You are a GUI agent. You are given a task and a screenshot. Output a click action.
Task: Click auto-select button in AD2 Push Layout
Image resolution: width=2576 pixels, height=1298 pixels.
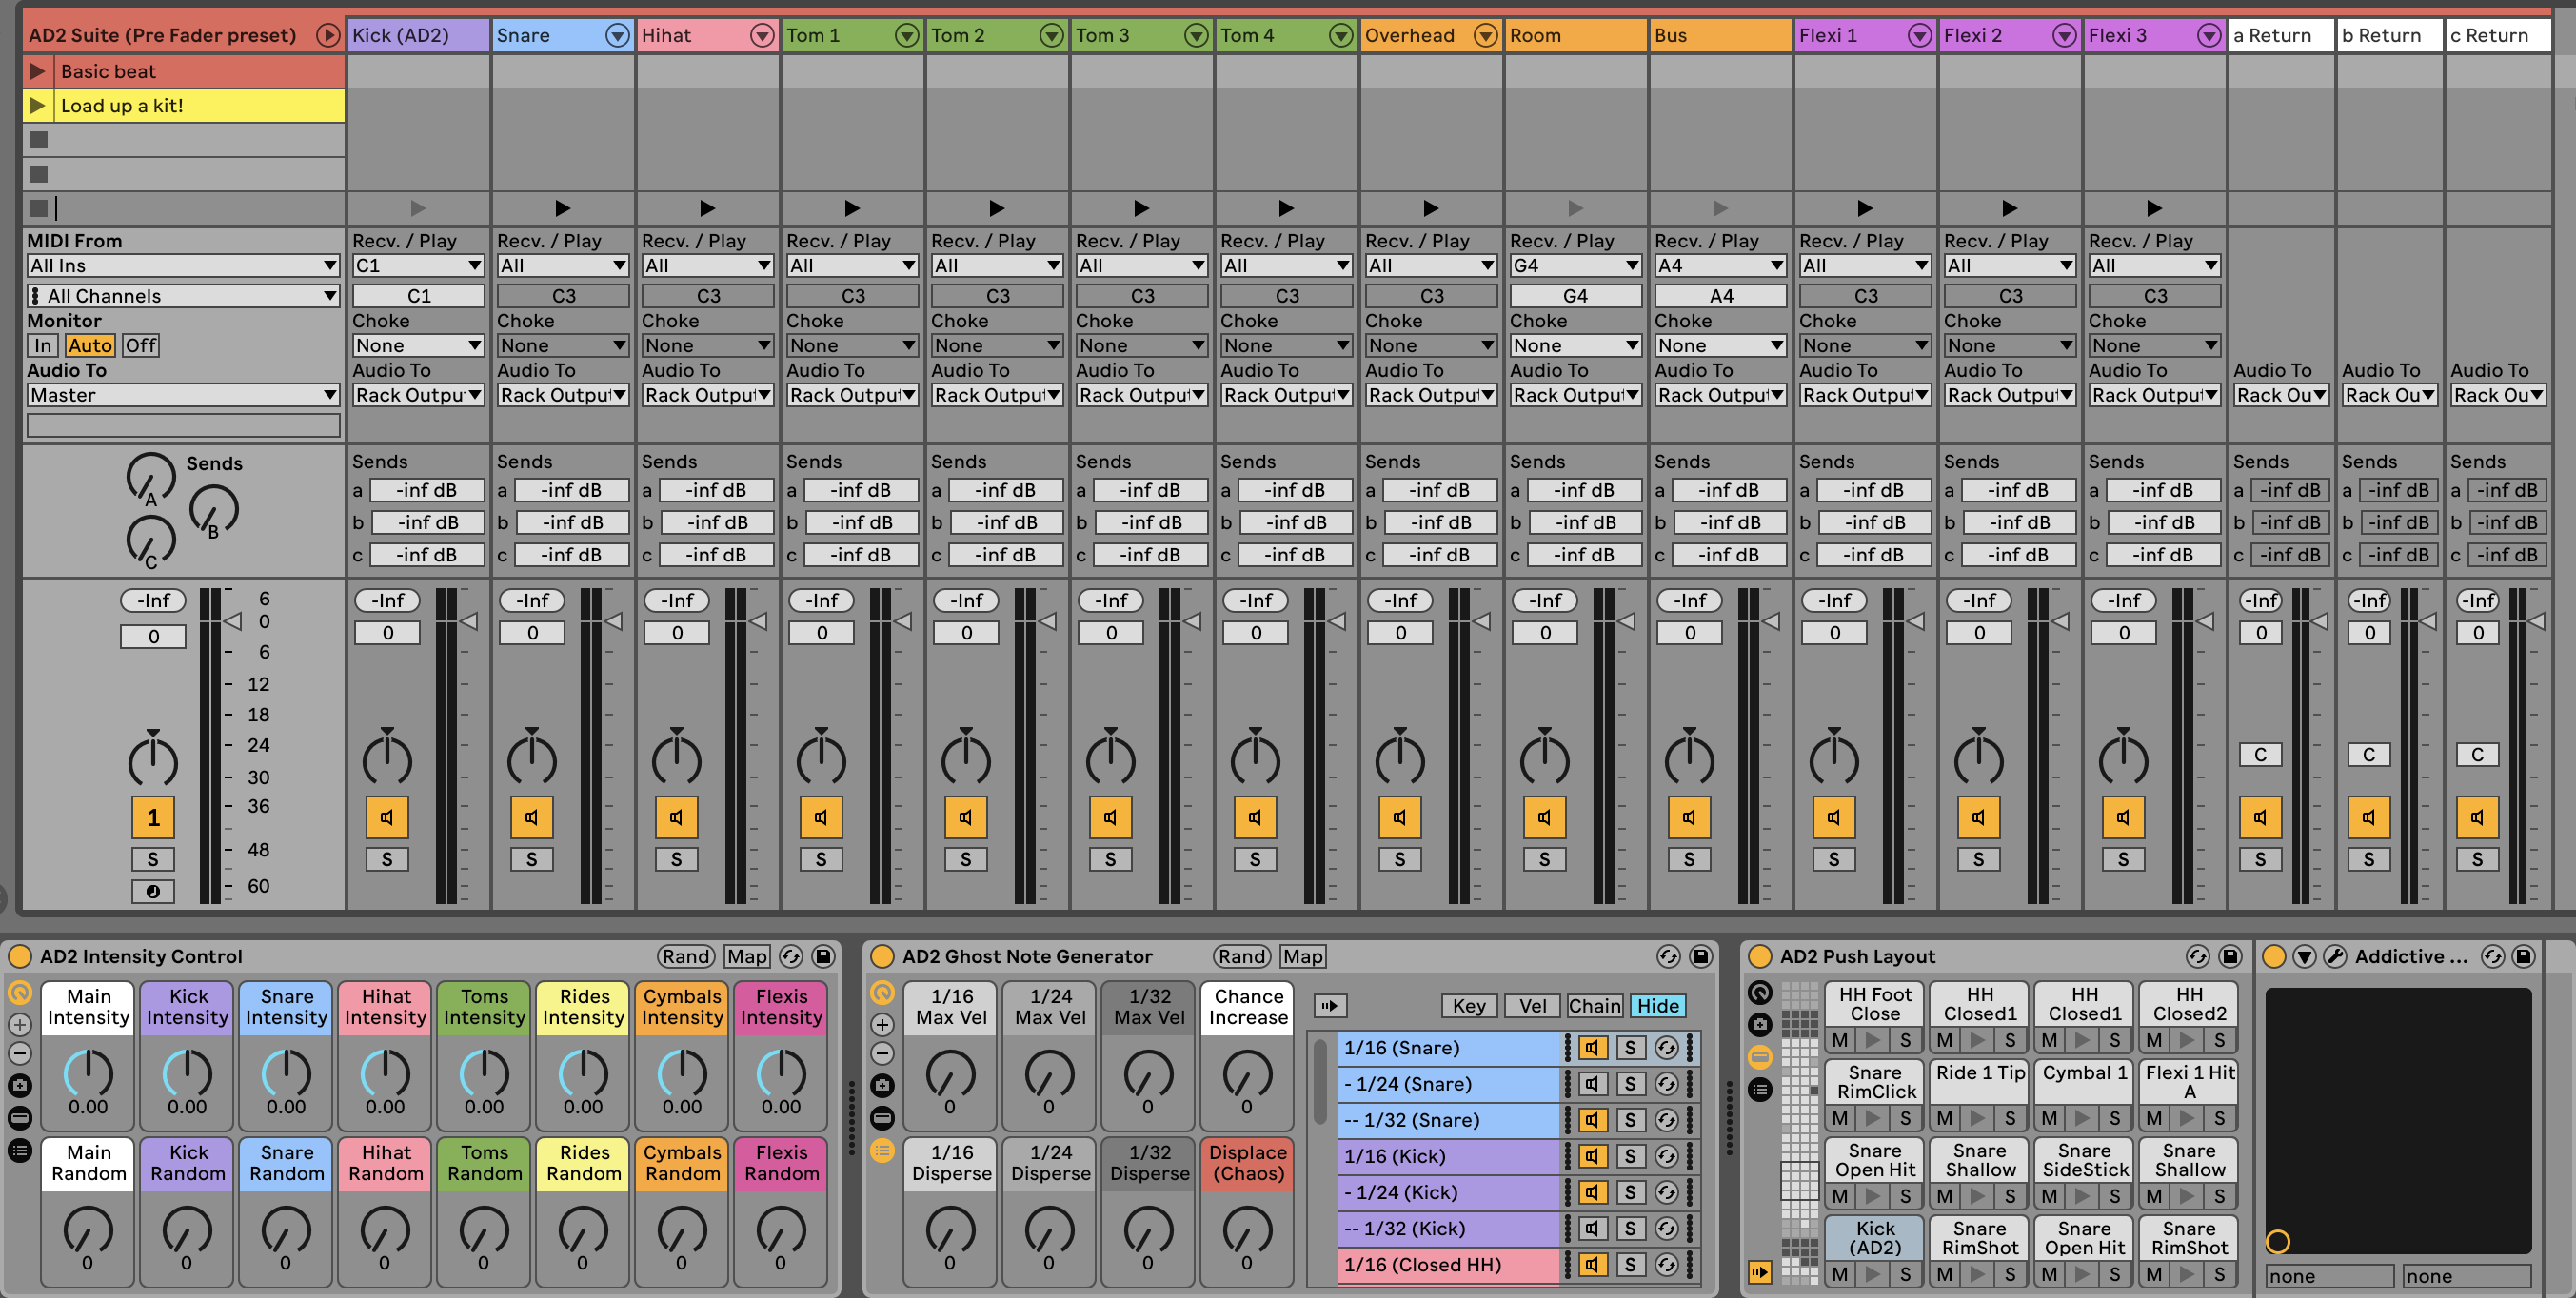tap(1759, 1272)
